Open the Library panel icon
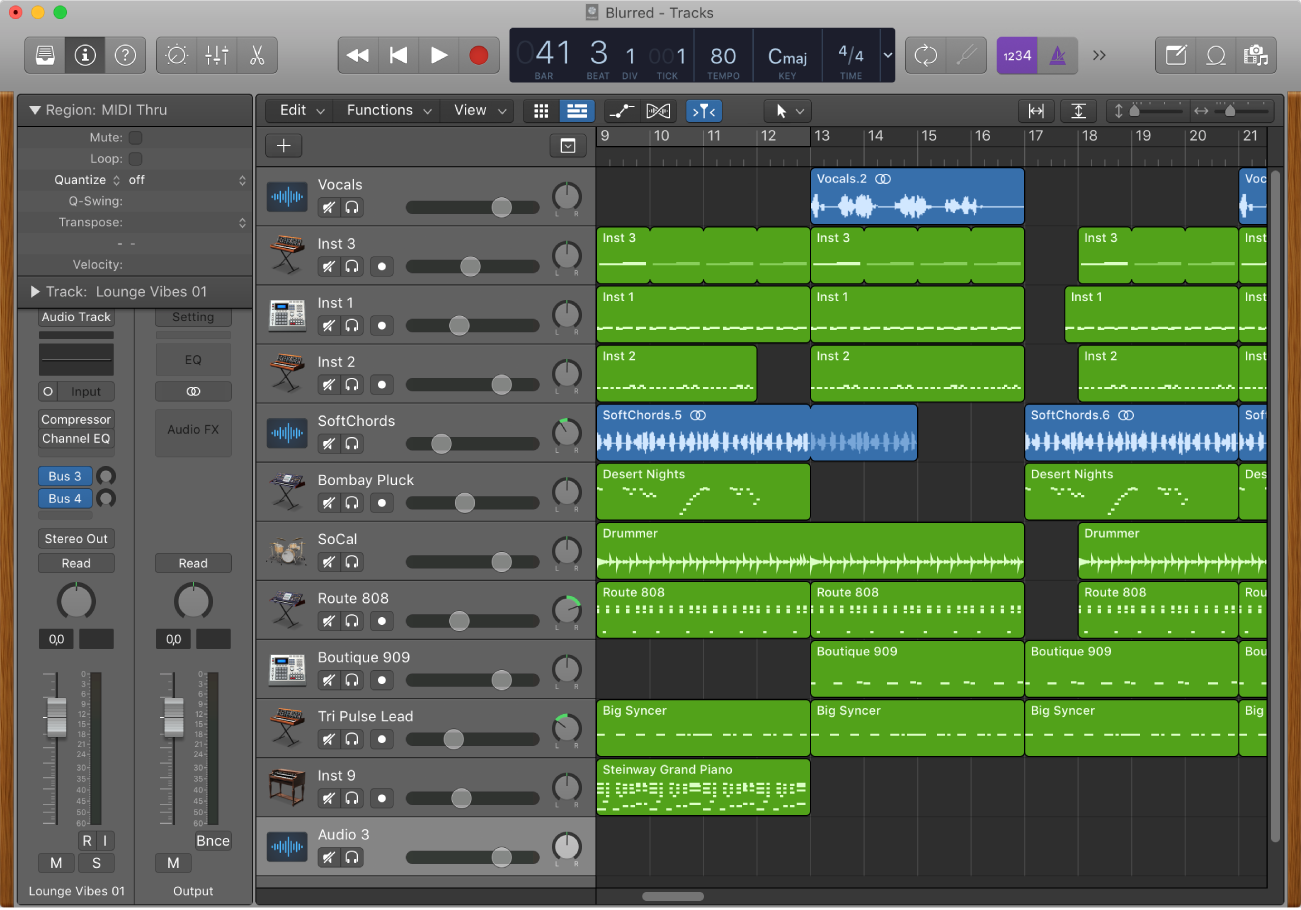 coord(44,55)
